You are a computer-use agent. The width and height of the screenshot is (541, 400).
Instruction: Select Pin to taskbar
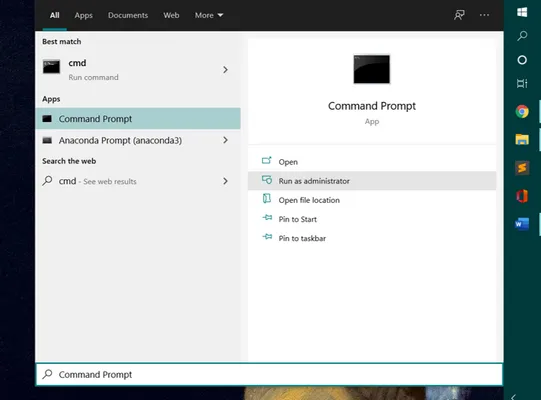(x=372, y=238)
